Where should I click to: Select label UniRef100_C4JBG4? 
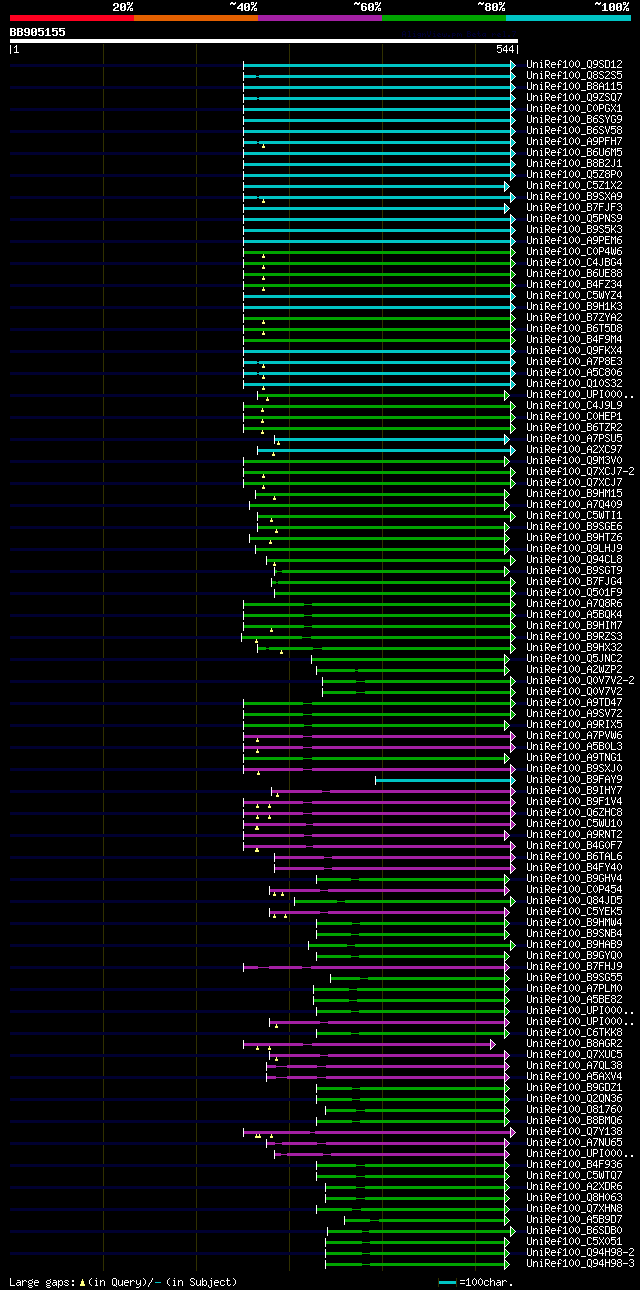(x=574, y=263)
